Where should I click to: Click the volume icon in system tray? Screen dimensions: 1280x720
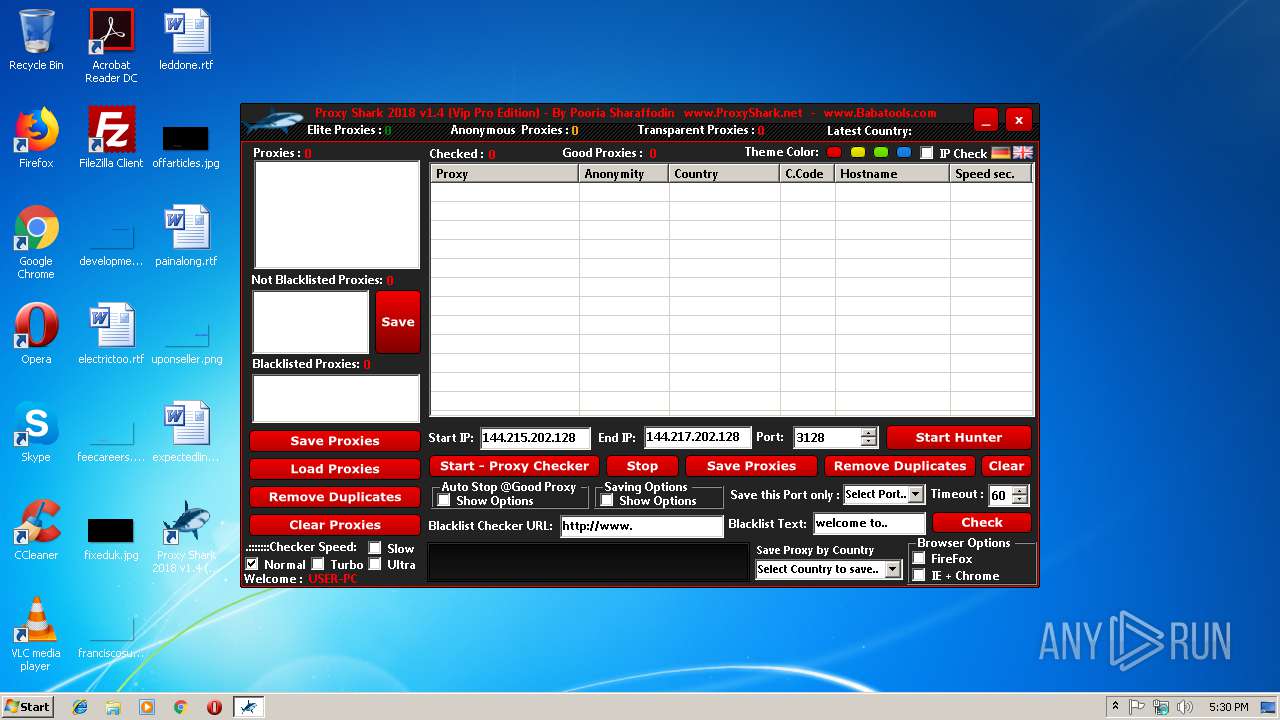[x=1185, y=707]
